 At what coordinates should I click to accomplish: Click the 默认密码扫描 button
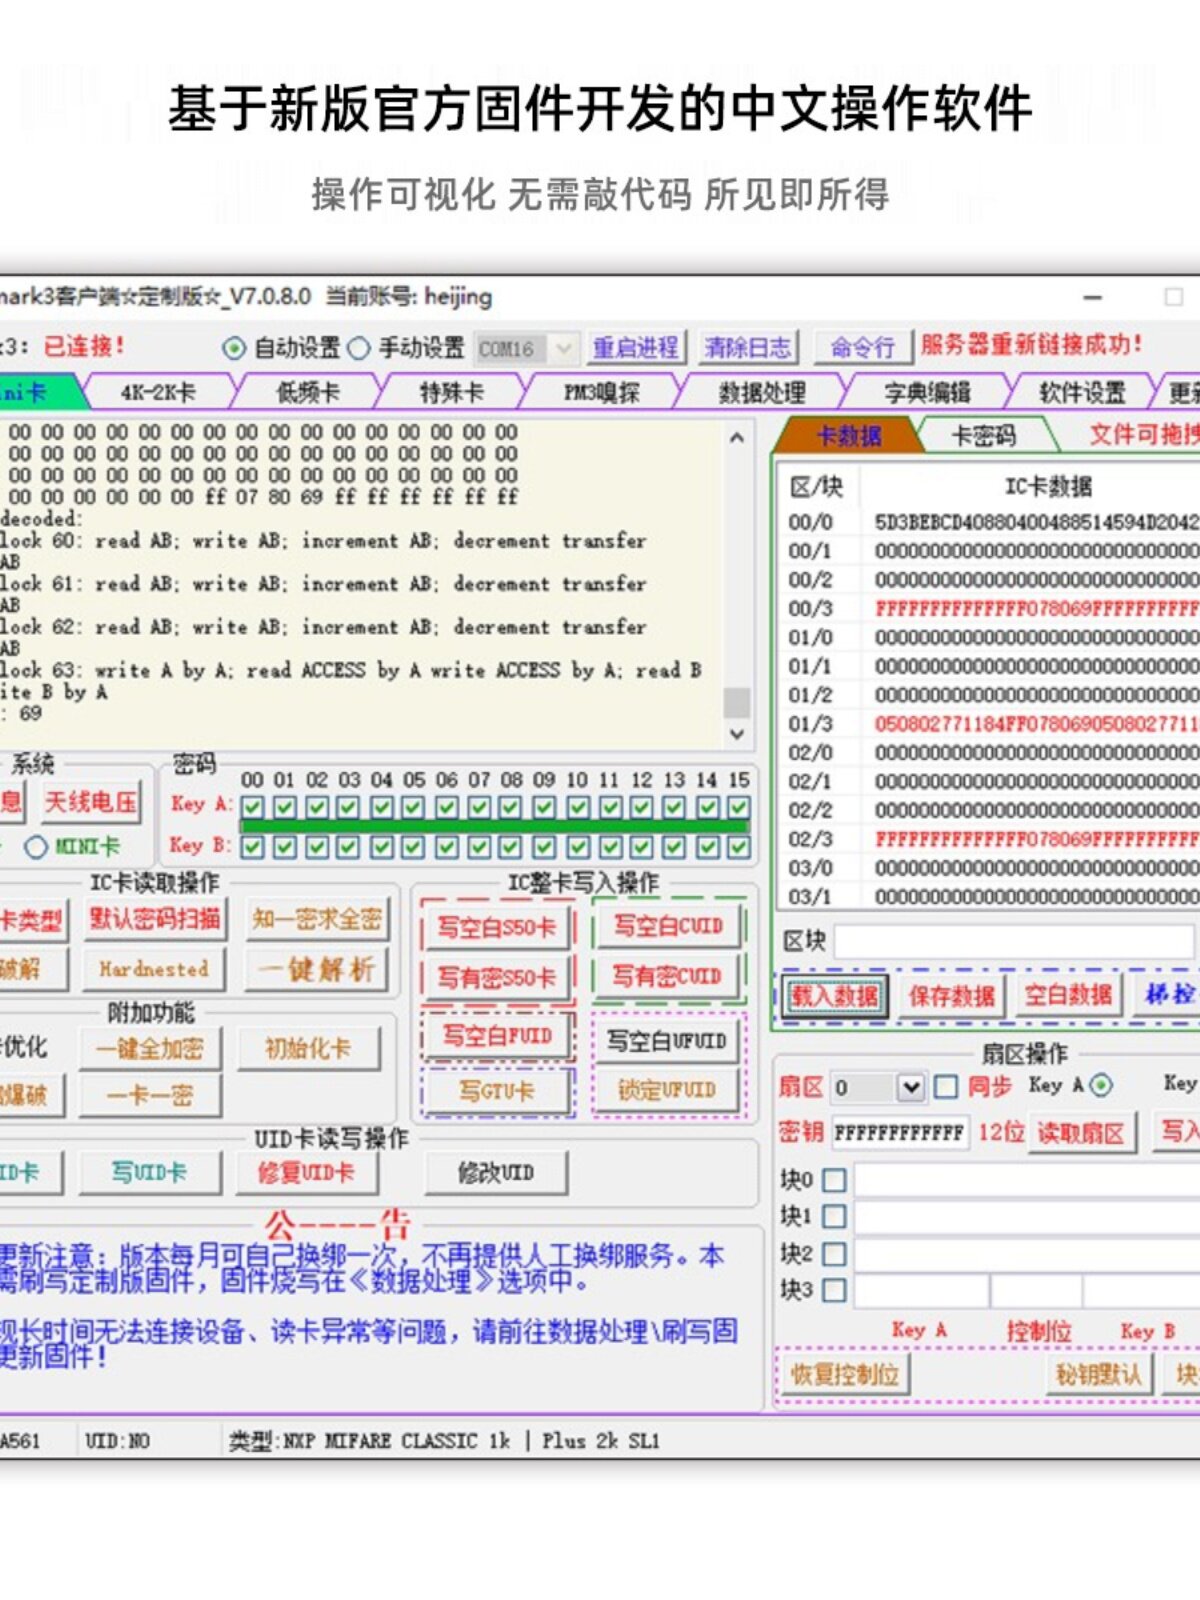(155, 919)
